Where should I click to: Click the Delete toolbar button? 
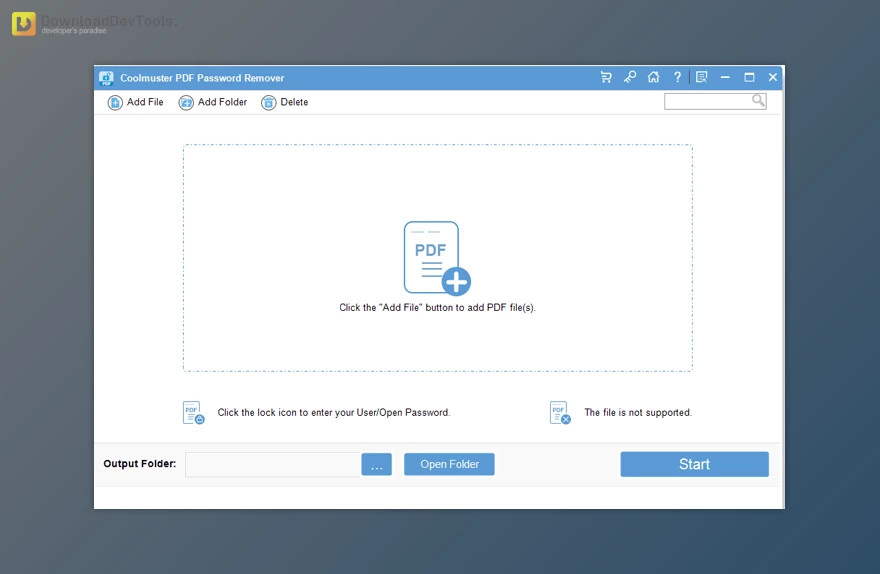point(285,102)
